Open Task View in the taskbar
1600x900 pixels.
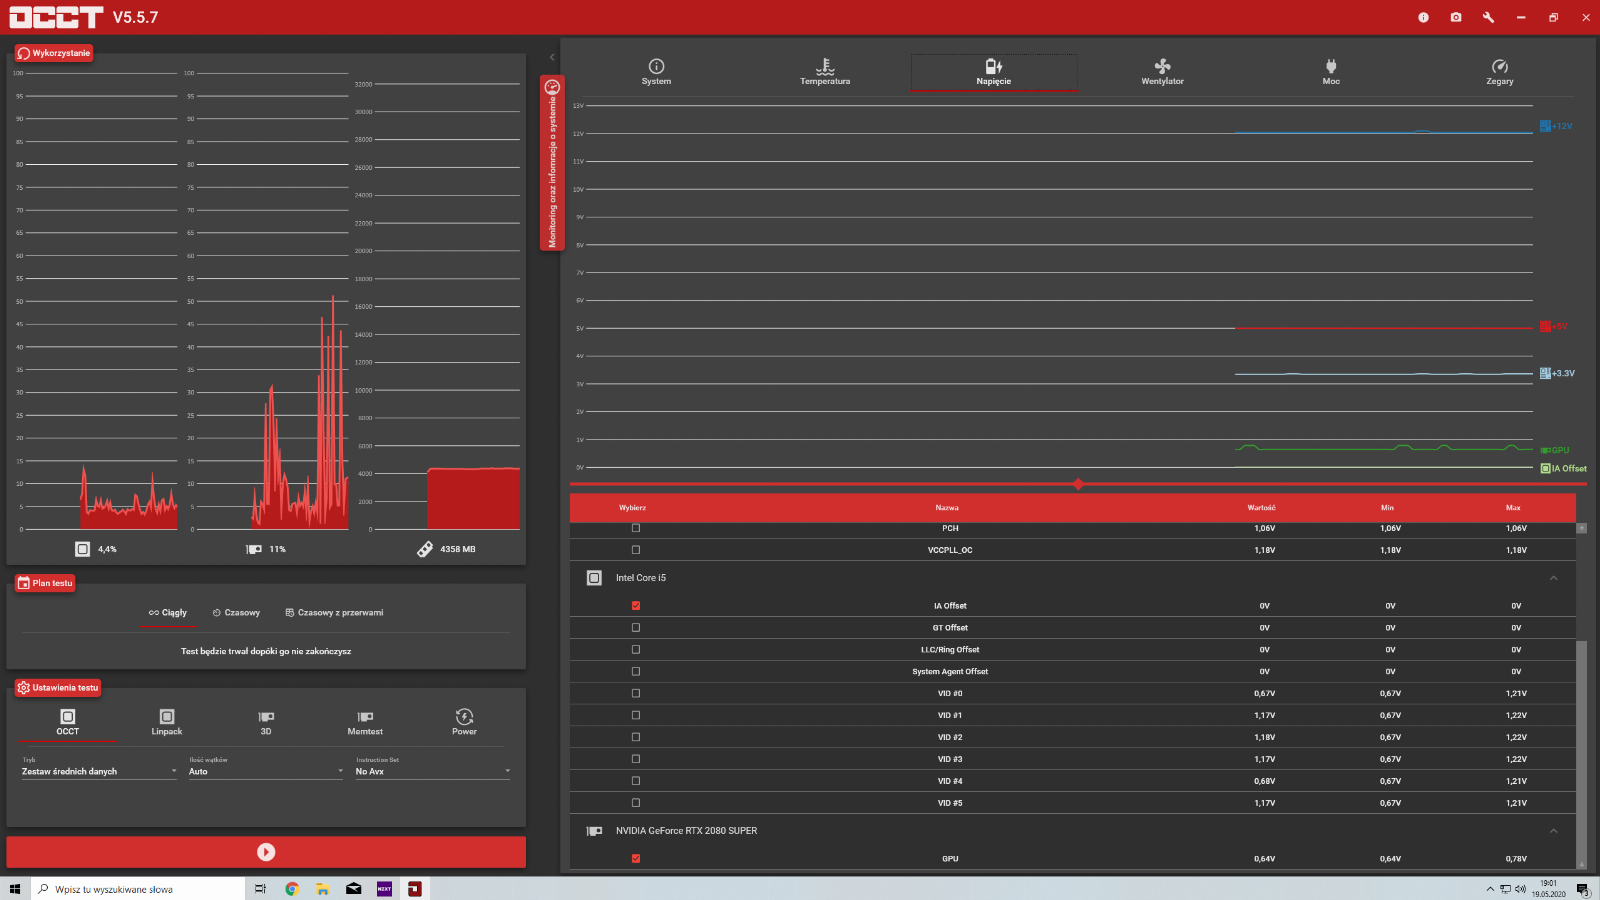pos(260,889)
